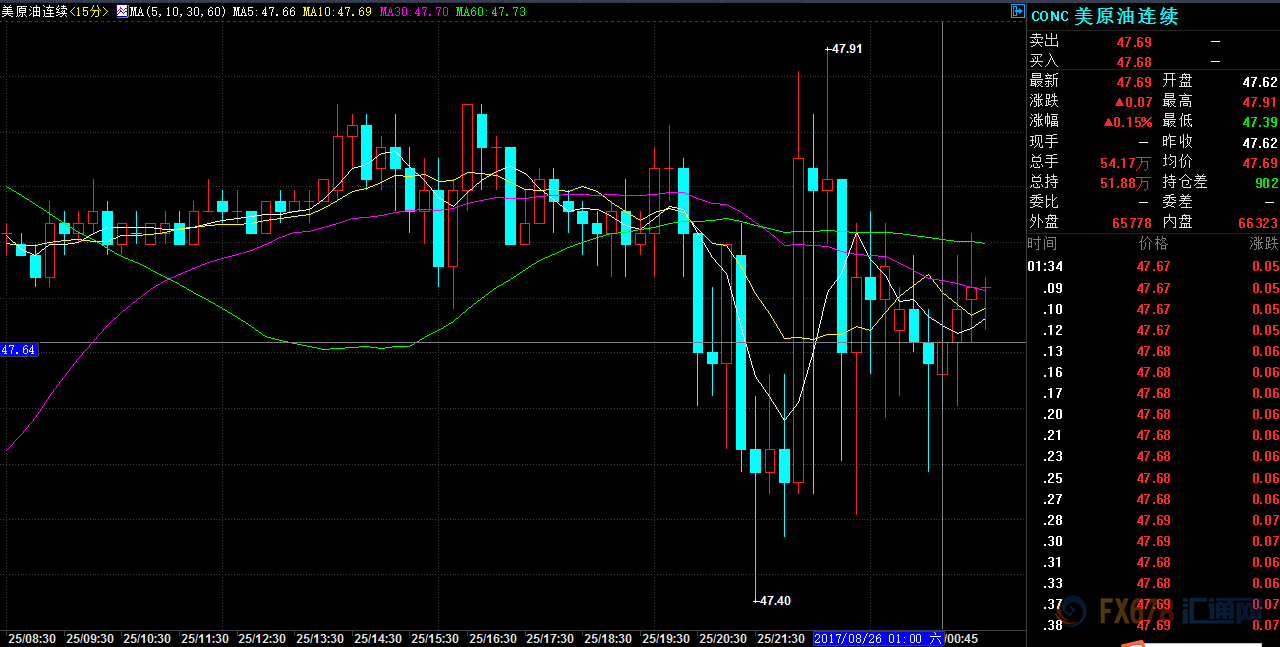Click the 美原油连续 chart title
The height and width of the screenshot is (647, 1280).
pos(34,12)
